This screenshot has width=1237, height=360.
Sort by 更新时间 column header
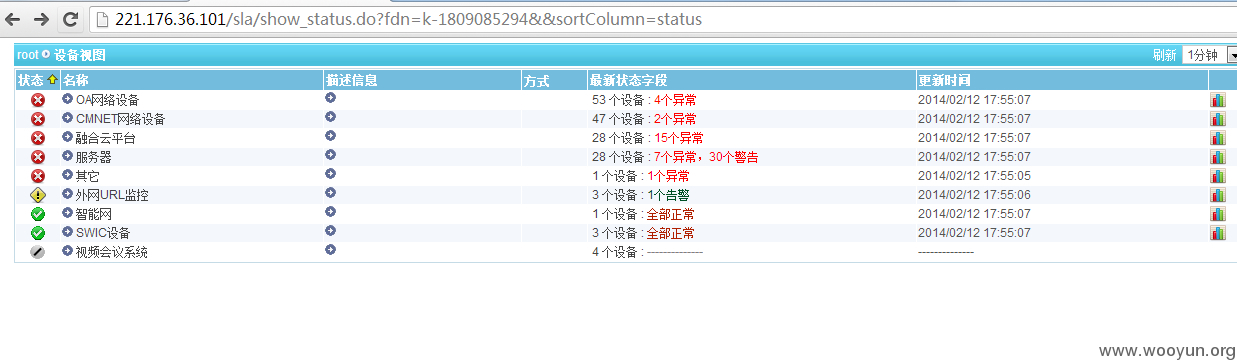coord(944,80)
